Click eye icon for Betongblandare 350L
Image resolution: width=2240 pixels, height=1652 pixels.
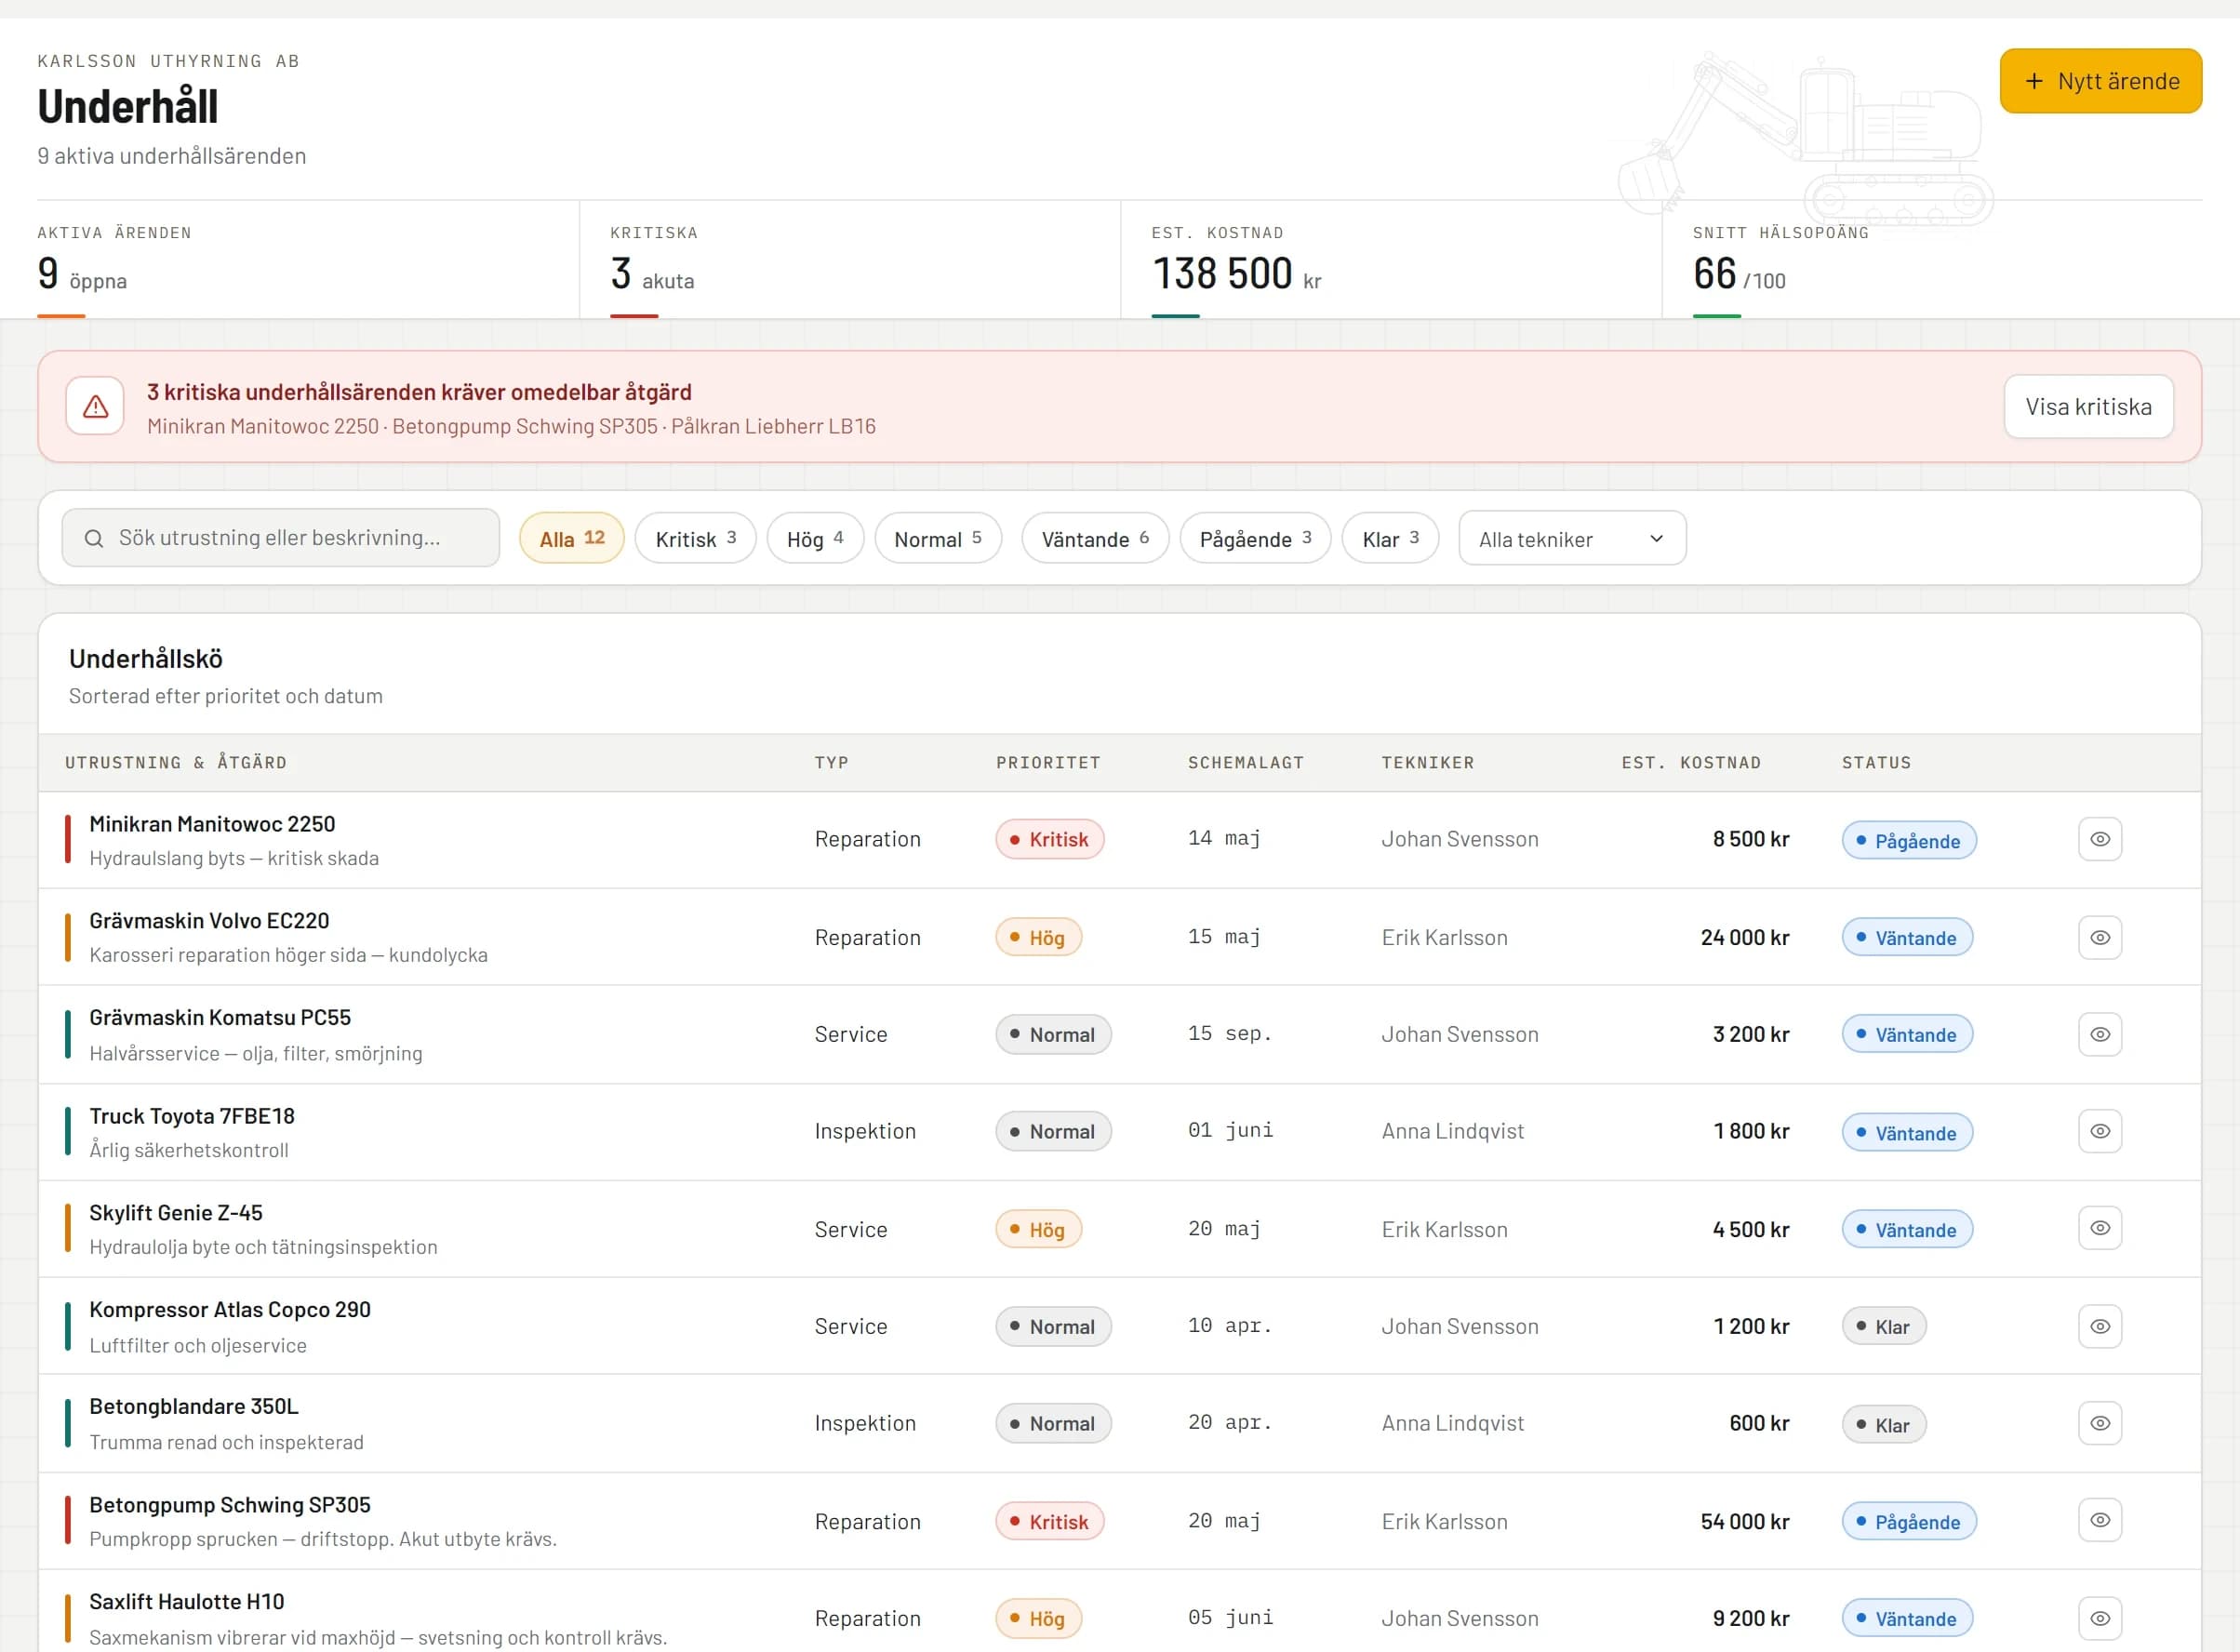tap(2099, 1423)
